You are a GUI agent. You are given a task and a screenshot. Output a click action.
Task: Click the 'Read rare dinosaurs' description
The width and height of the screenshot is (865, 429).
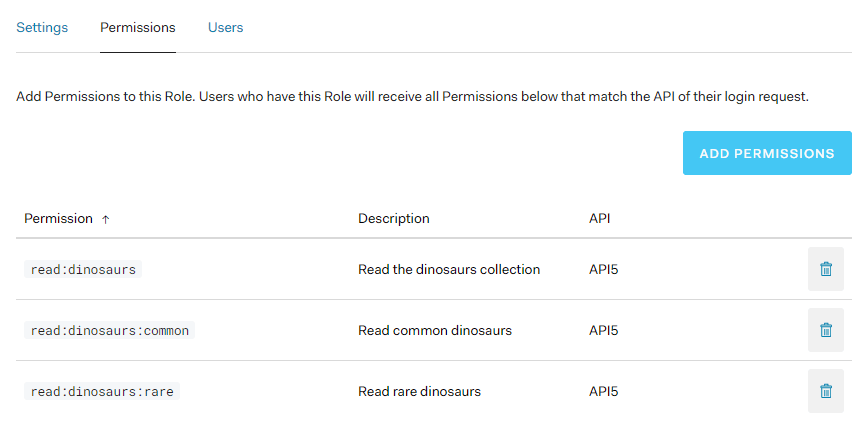[x=419, y=391]
